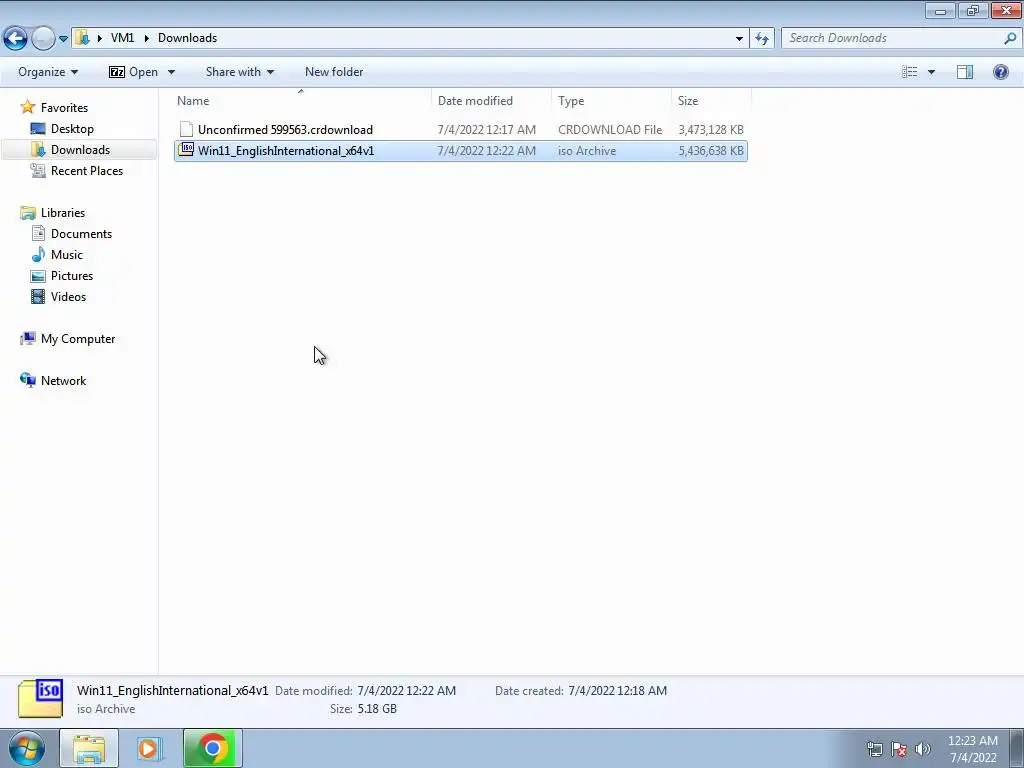Click the Music note icon

pyautogui.click(x=39, y=254)
